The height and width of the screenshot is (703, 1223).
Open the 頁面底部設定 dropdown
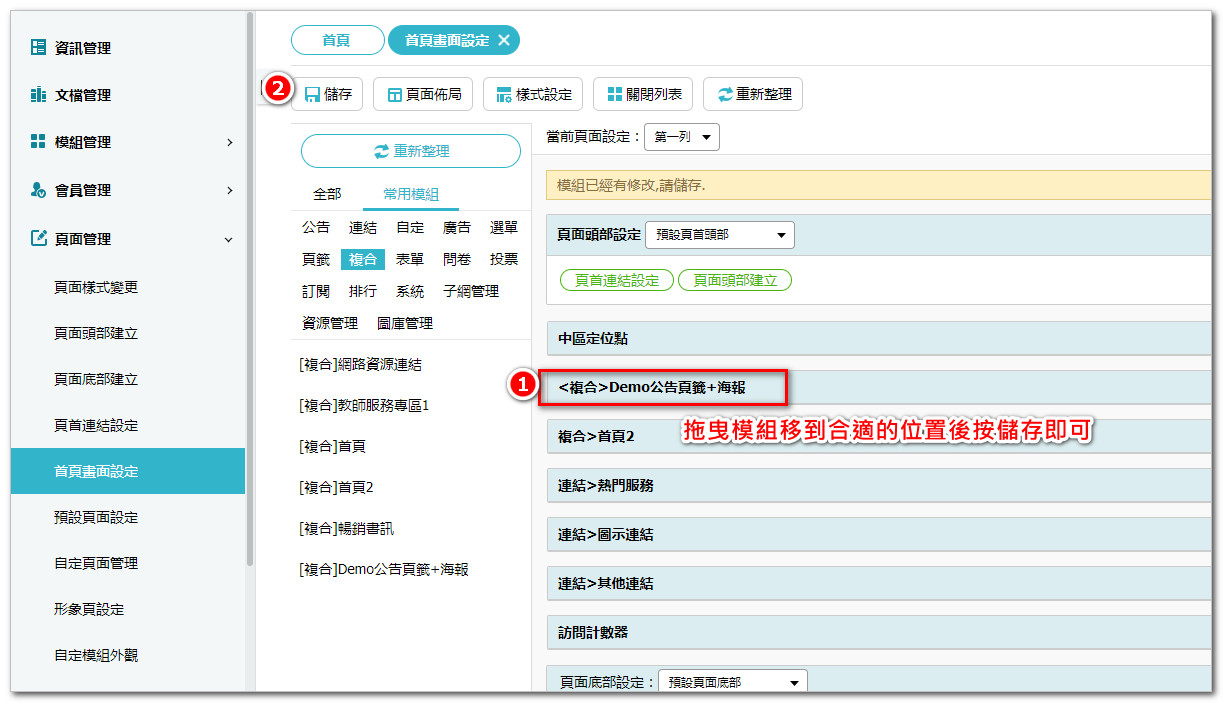click(732, 682)
